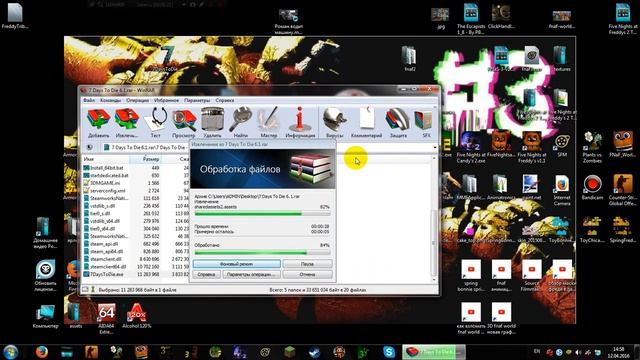Screen dimensions: 640x360
Task: Click the Удалить (Delete) toolbar icon
Action: [212, 122]
